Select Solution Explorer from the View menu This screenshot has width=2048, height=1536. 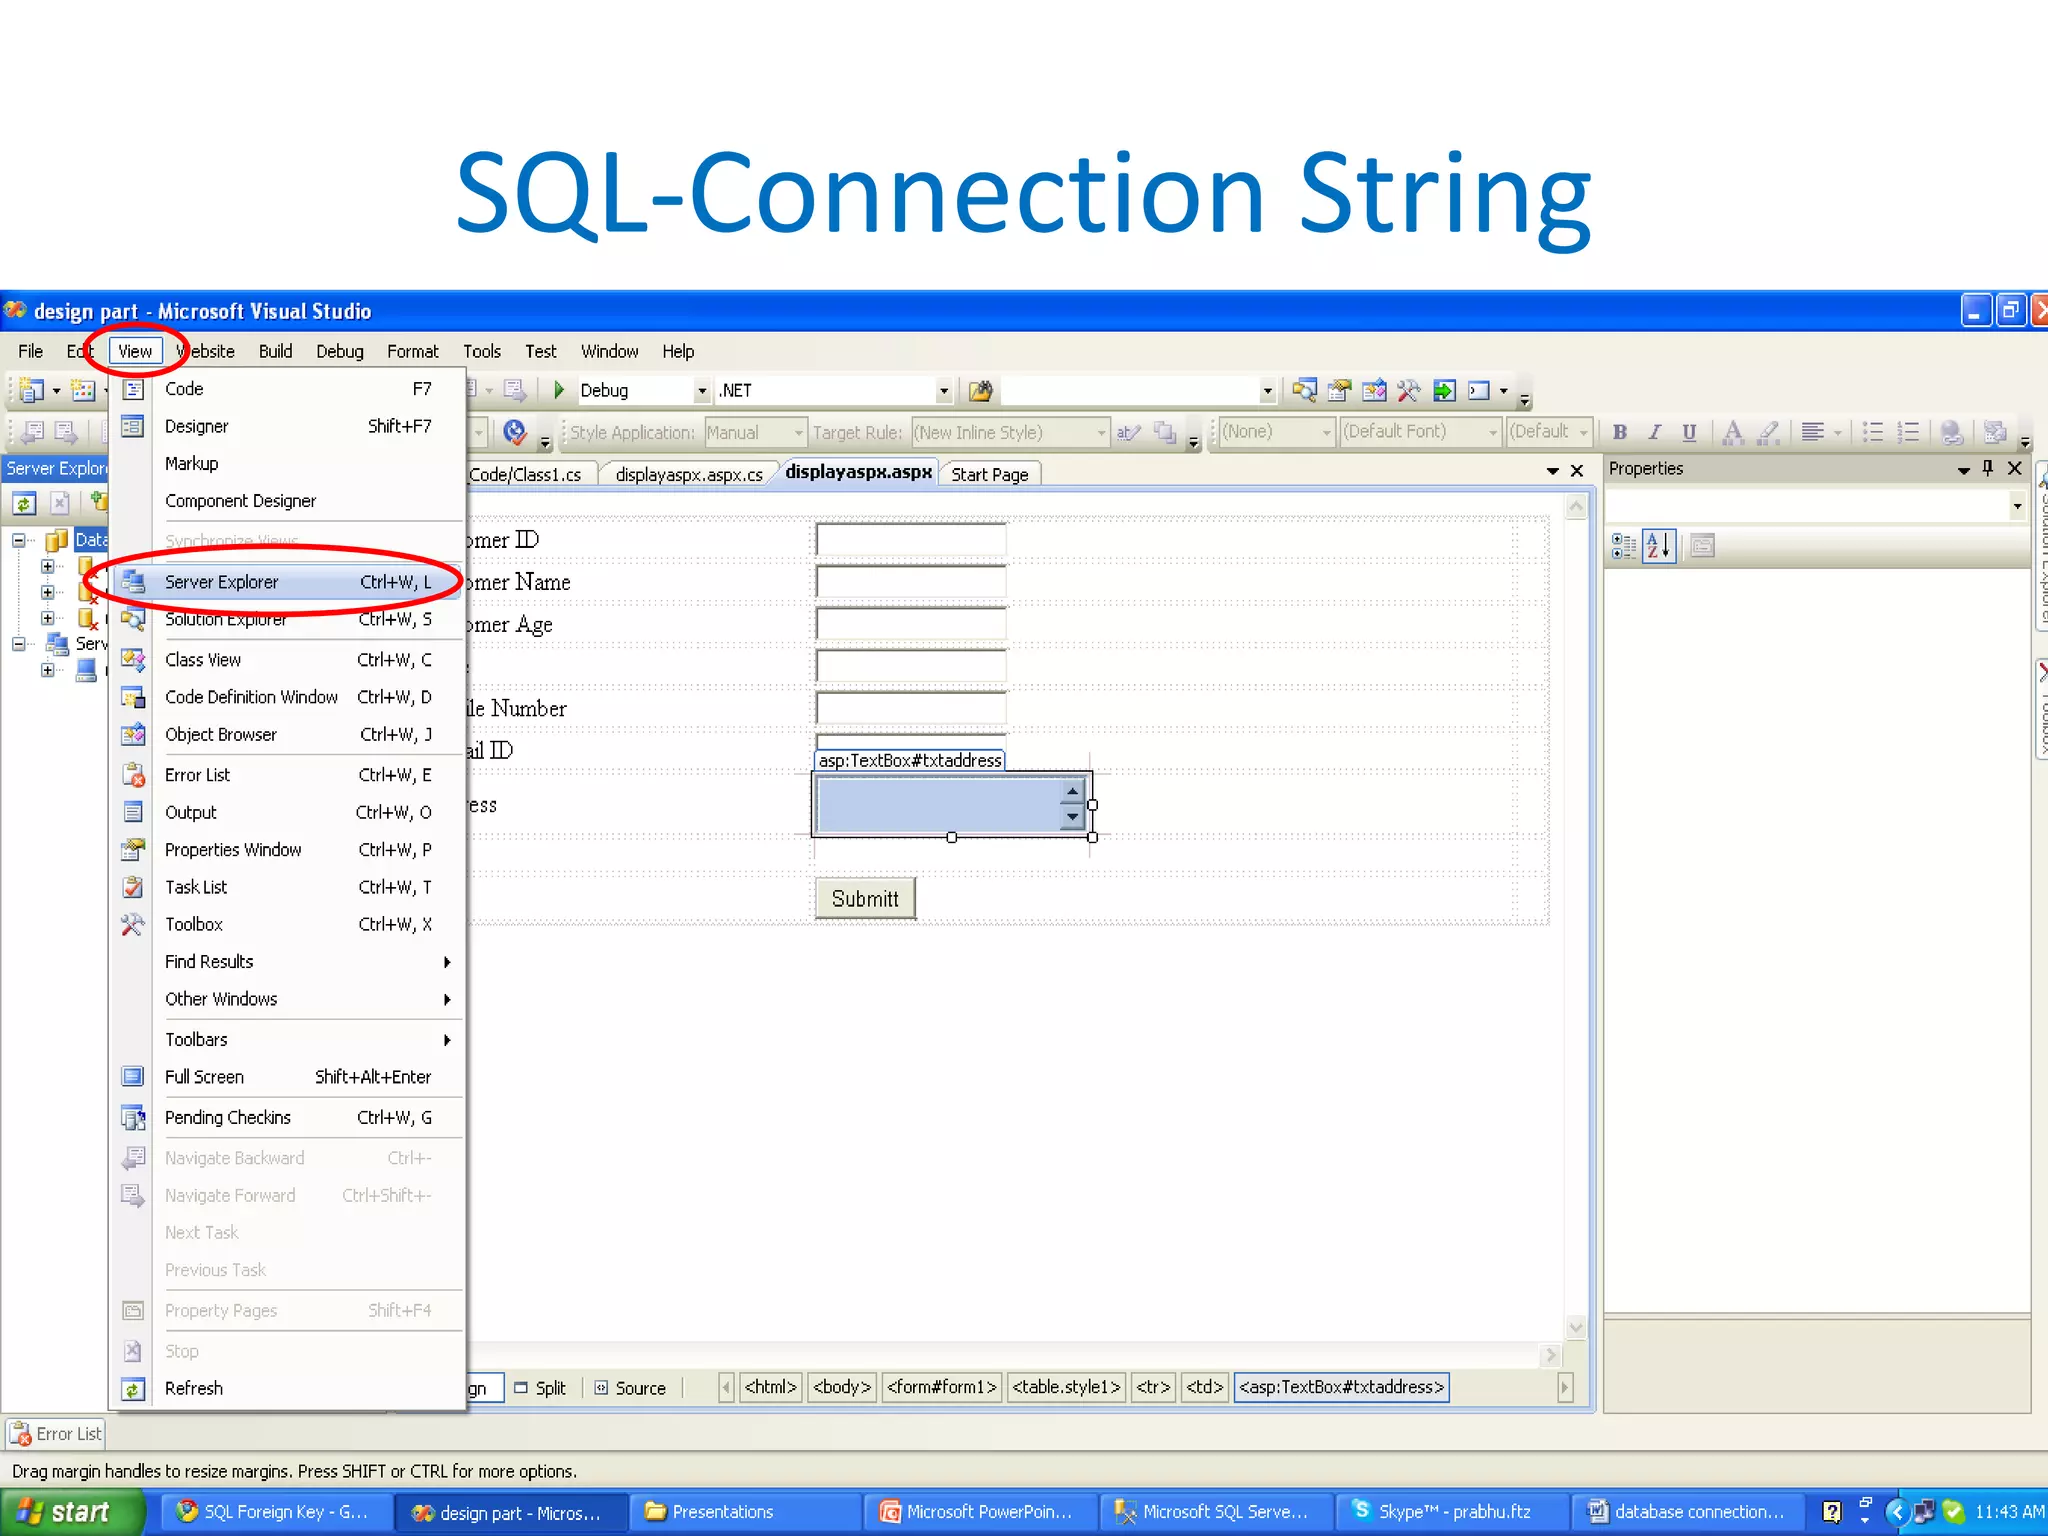point(288,620)
